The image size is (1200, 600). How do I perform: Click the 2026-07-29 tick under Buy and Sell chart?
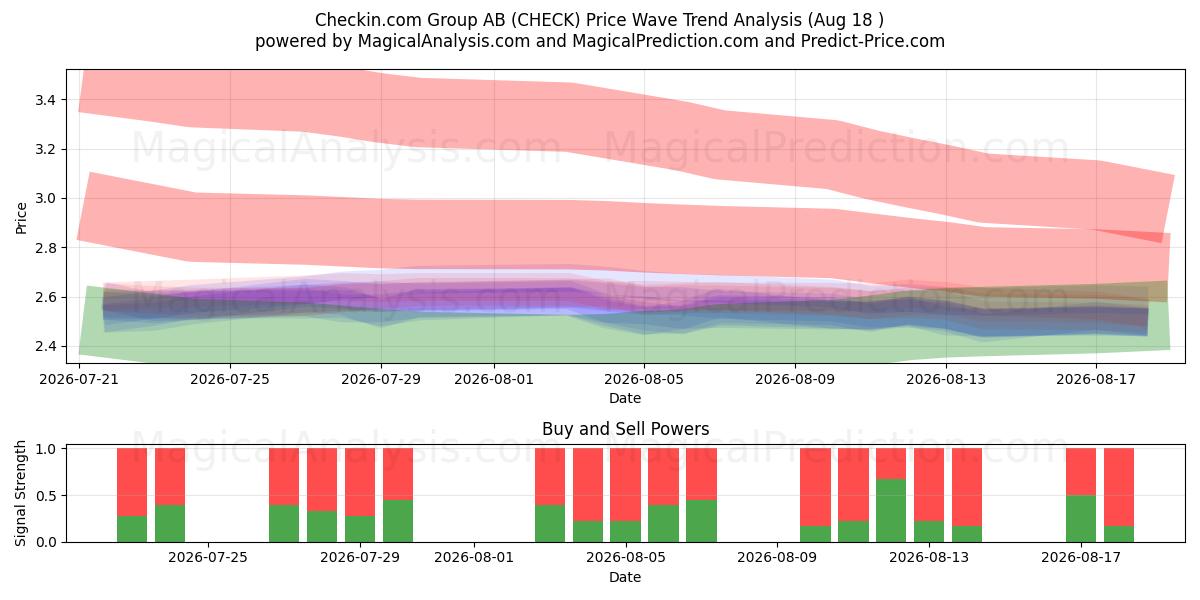click(x=360, y=558)
